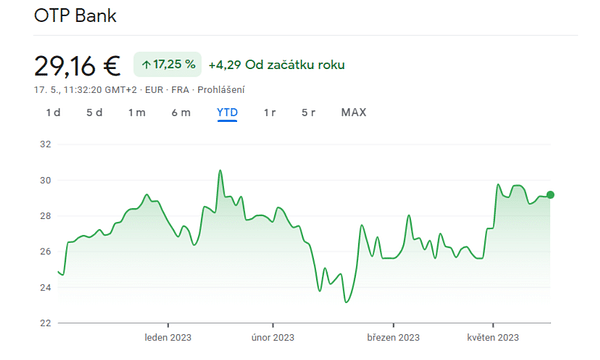Viewport: 600px width, 360px height.
Task: Switch to the 5 d range tab
Action: click(95, 112)
